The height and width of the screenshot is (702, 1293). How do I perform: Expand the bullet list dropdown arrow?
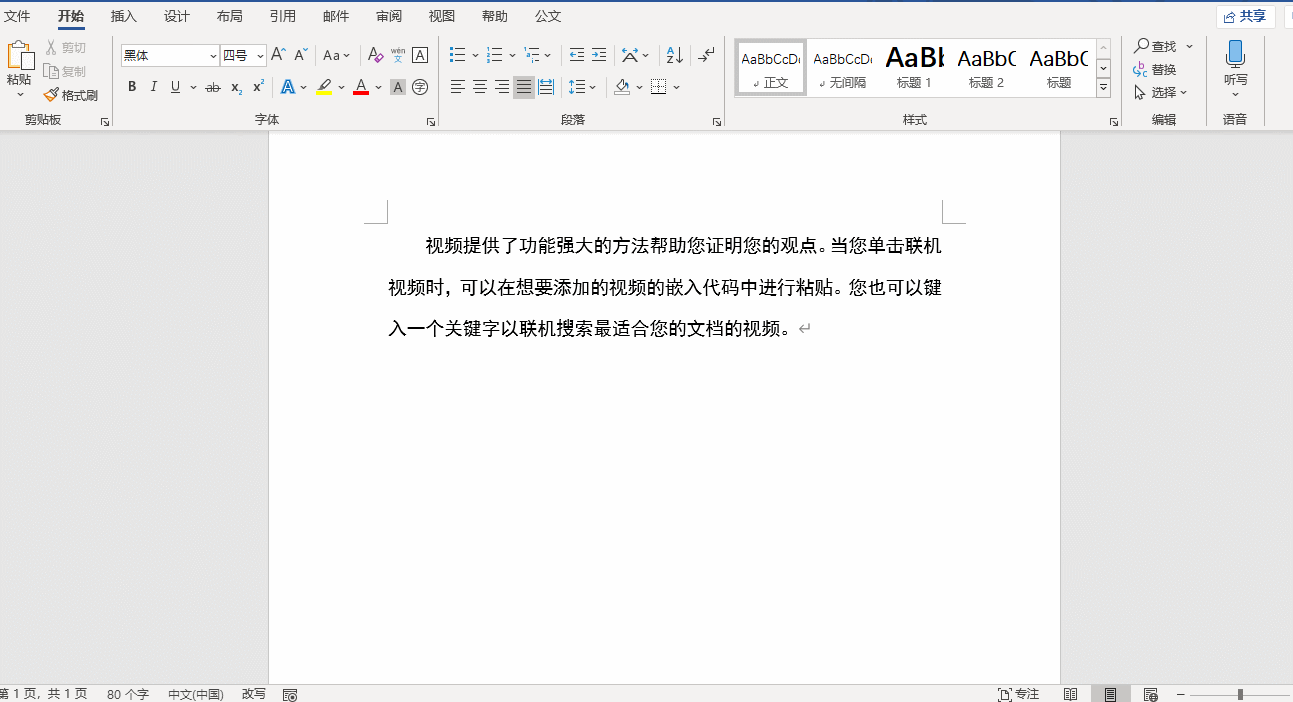click(475, 55)
